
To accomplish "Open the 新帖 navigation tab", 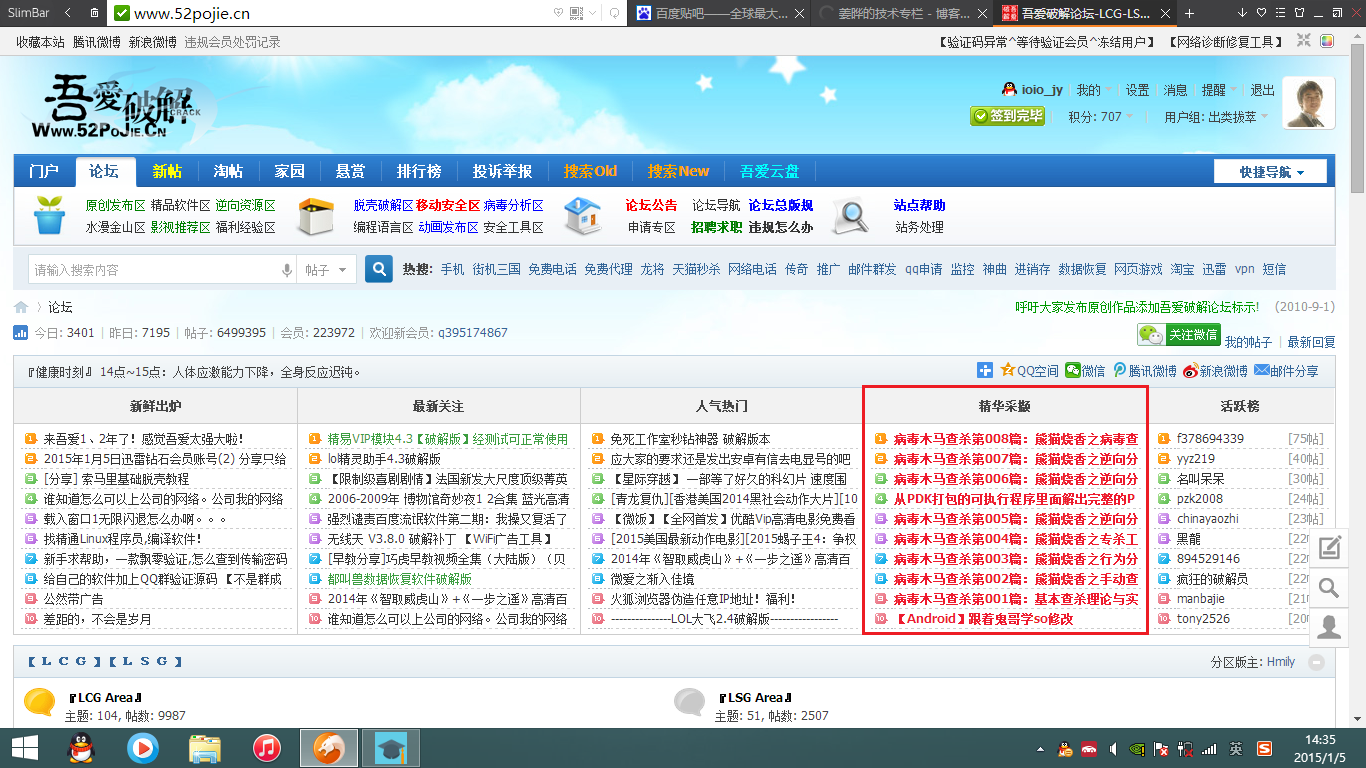I will [x=167, y=171].
